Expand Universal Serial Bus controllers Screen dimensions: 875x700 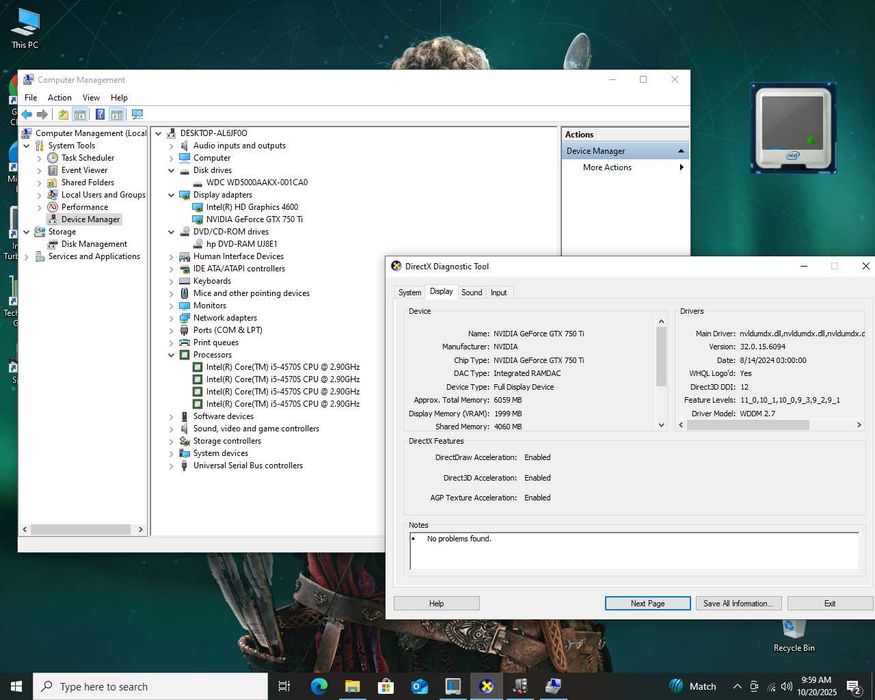click(x=171, y=466)
